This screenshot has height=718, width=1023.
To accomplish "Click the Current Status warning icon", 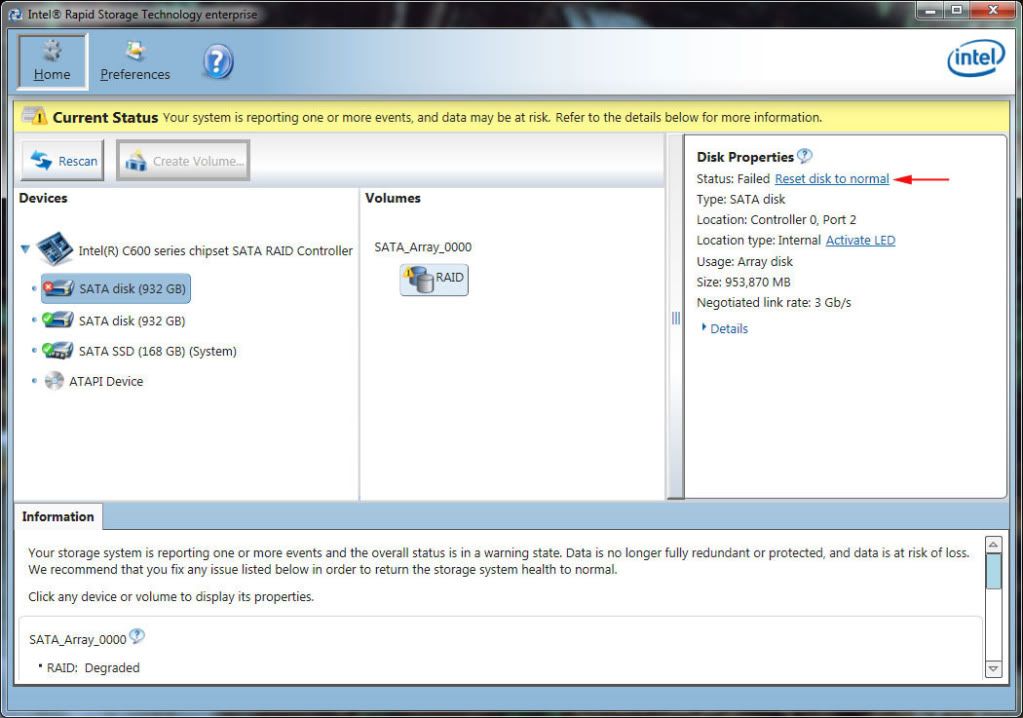I will pos(35,116).
